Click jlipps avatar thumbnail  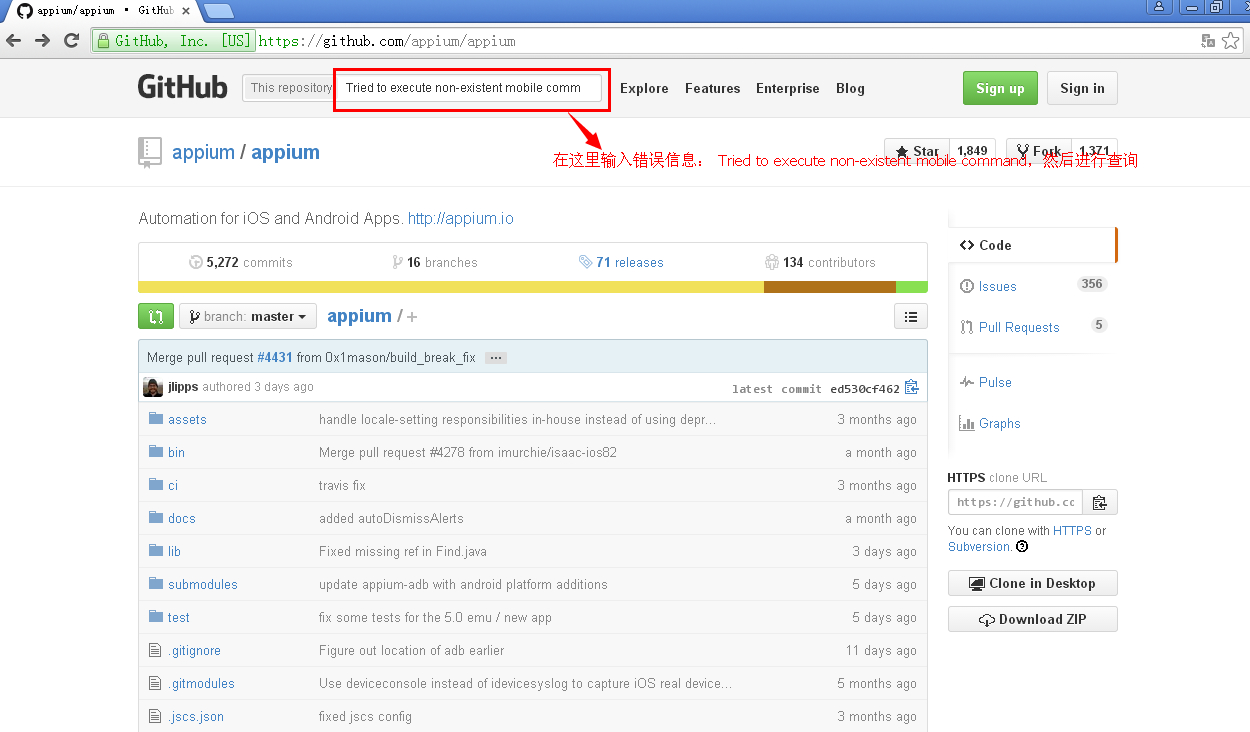[153, 387]
